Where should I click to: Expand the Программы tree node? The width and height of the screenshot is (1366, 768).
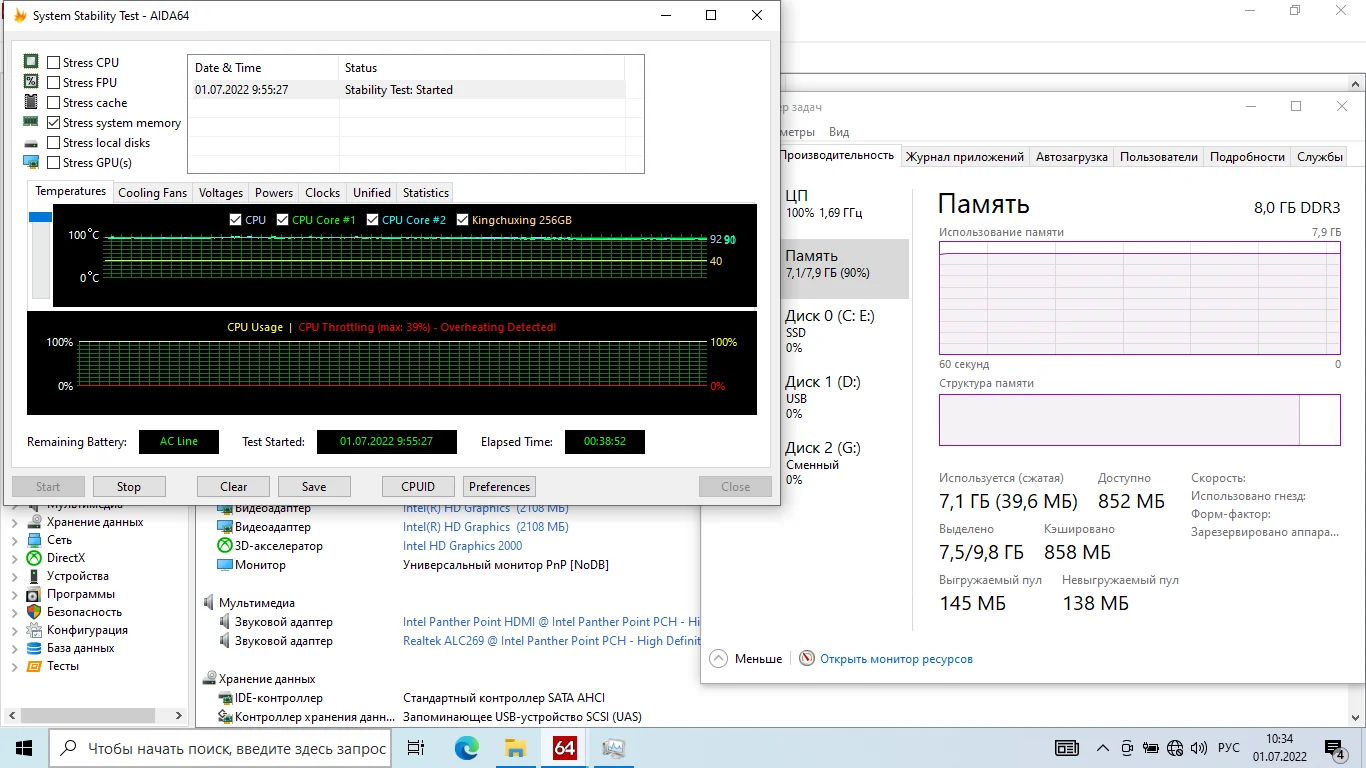(14, 594)
